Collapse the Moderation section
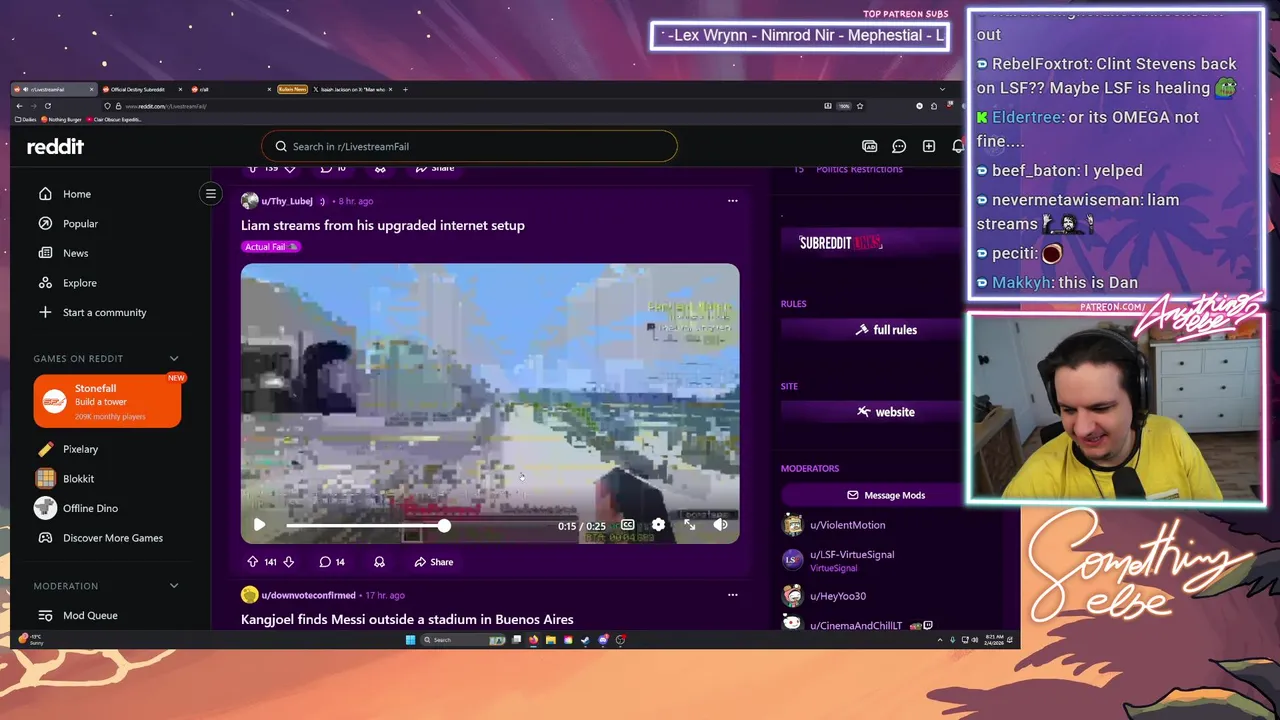The image size is (1280, 720). pyautogui.click(x=174, y=586)
